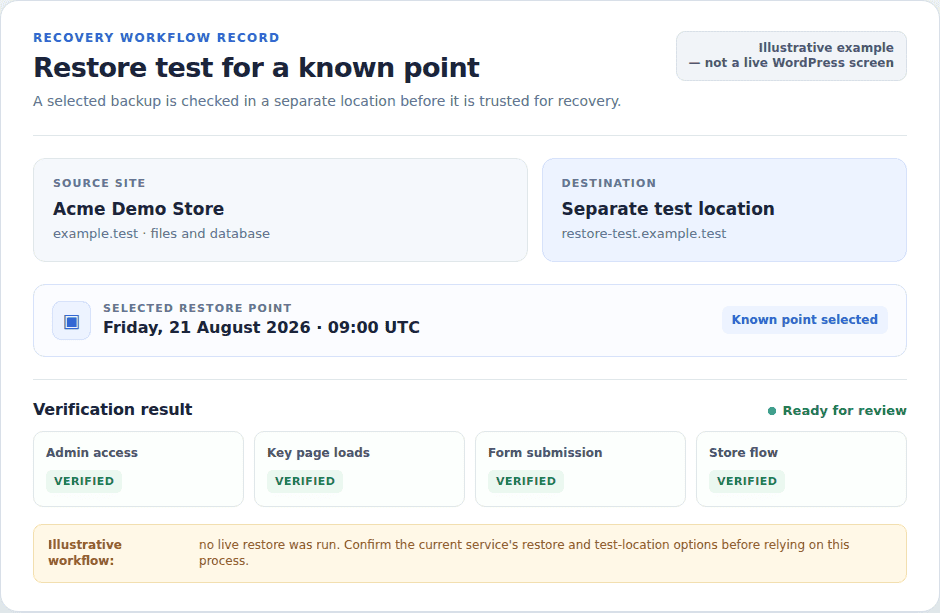Click the Illustrative workflow: warning label
This screenshot has height=613, width=940.
[85, 552]
